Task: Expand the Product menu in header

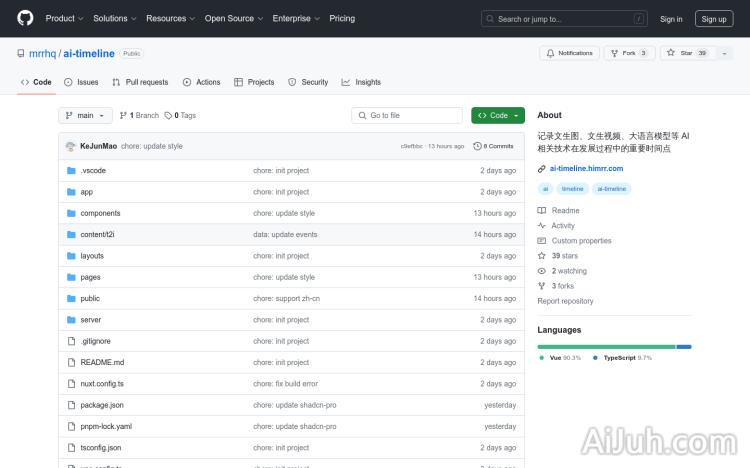Action: [x=64, y=18]
